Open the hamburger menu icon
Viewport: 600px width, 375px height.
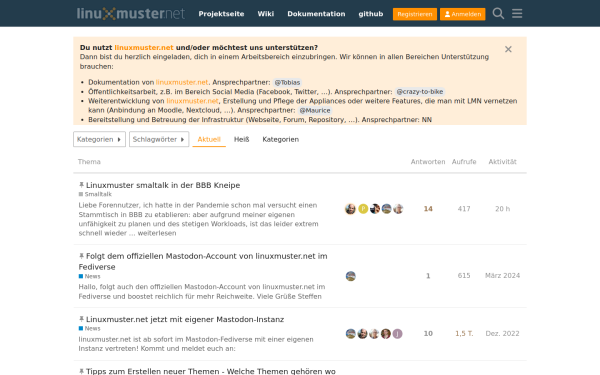tap(517, 13)
